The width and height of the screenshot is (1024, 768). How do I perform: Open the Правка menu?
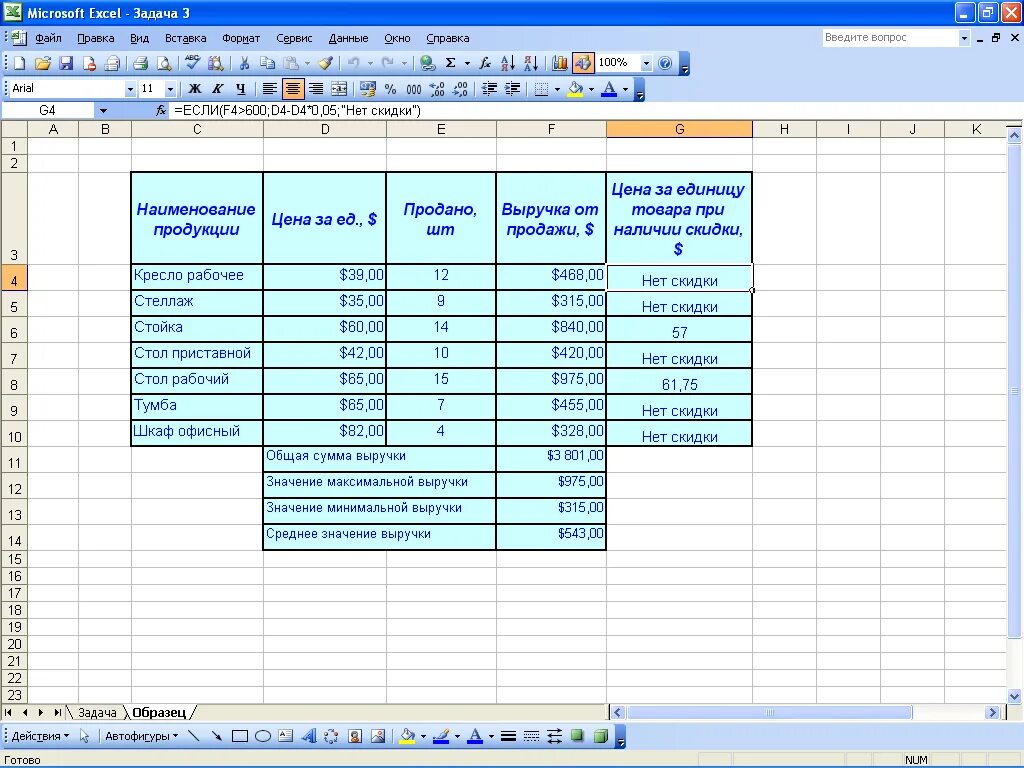pyautogui.click(x=95, y=39)
